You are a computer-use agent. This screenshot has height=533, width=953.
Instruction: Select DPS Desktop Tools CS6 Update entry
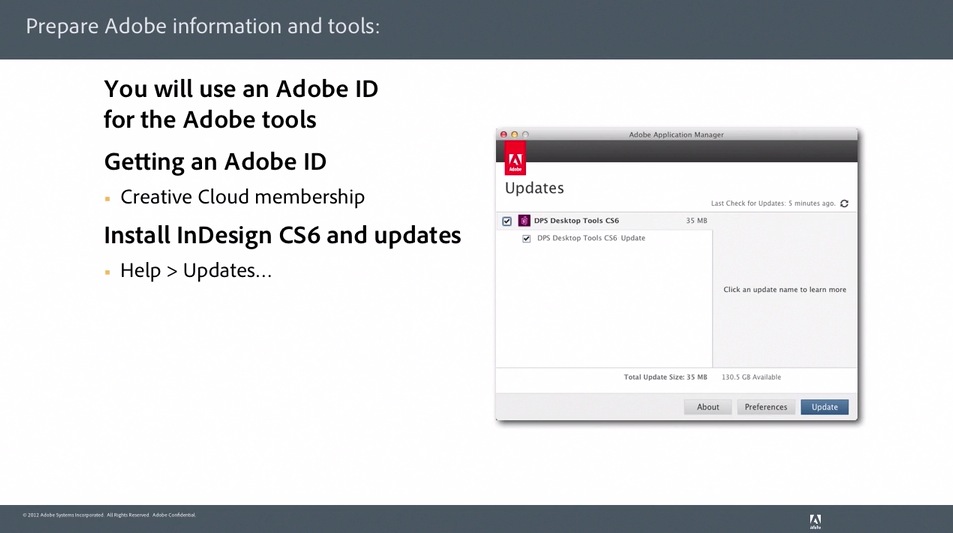[591, 238]
